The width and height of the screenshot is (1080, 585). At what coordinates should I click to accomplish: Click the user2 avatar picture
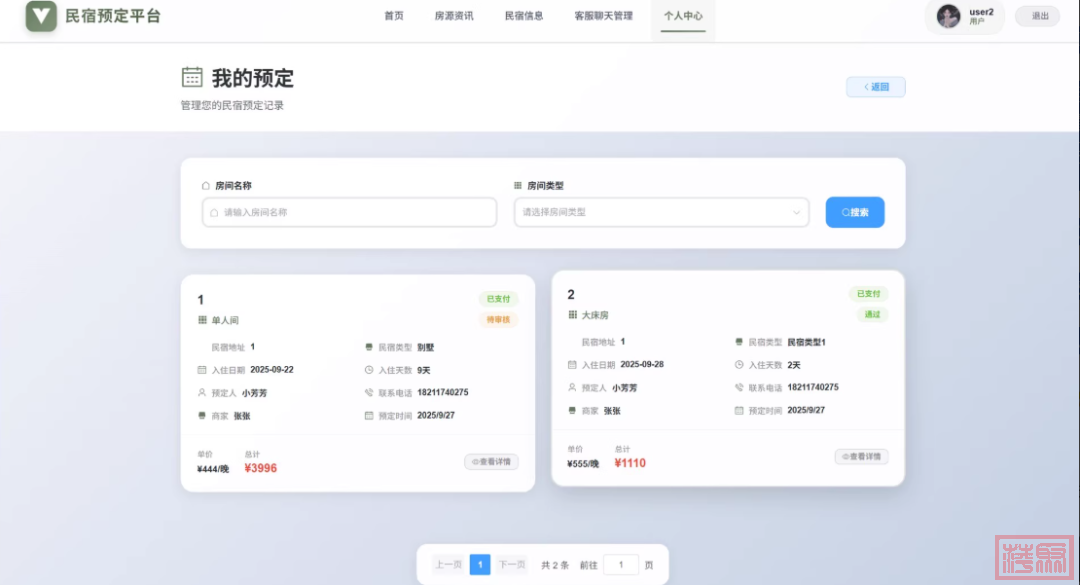(x=948, y=16)
